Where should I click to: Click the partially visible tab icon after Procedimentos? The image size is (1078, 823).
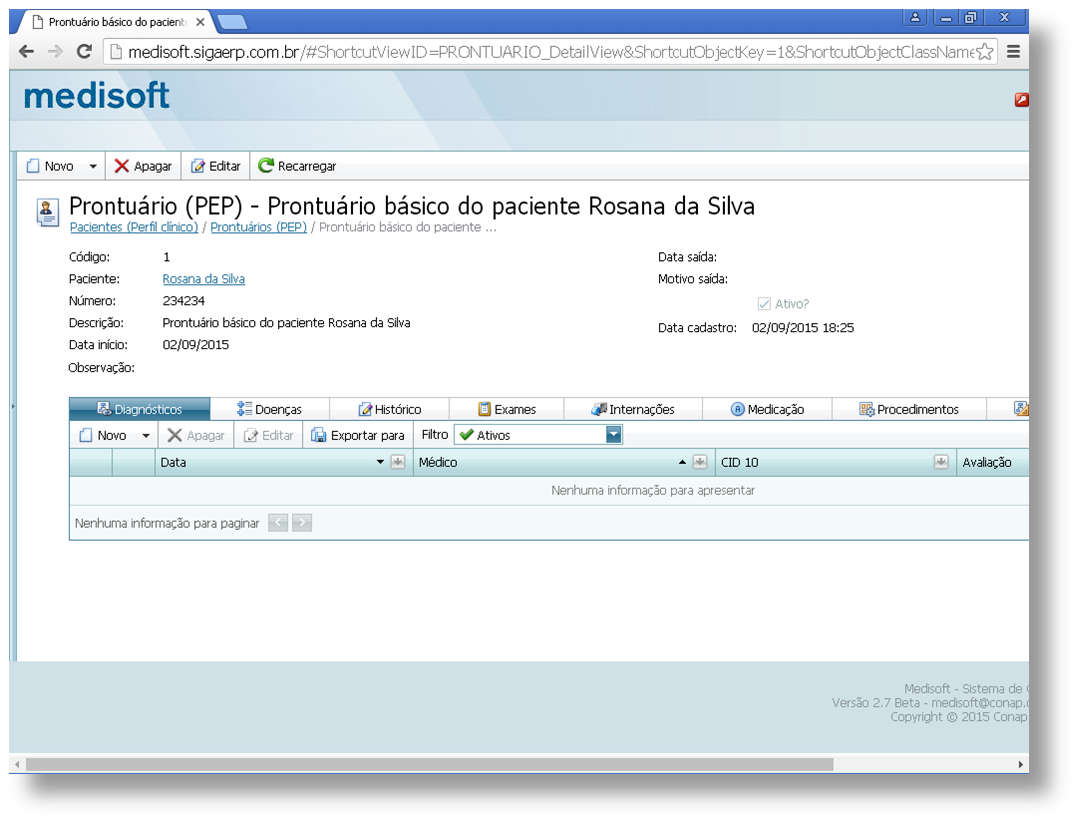1021,409
